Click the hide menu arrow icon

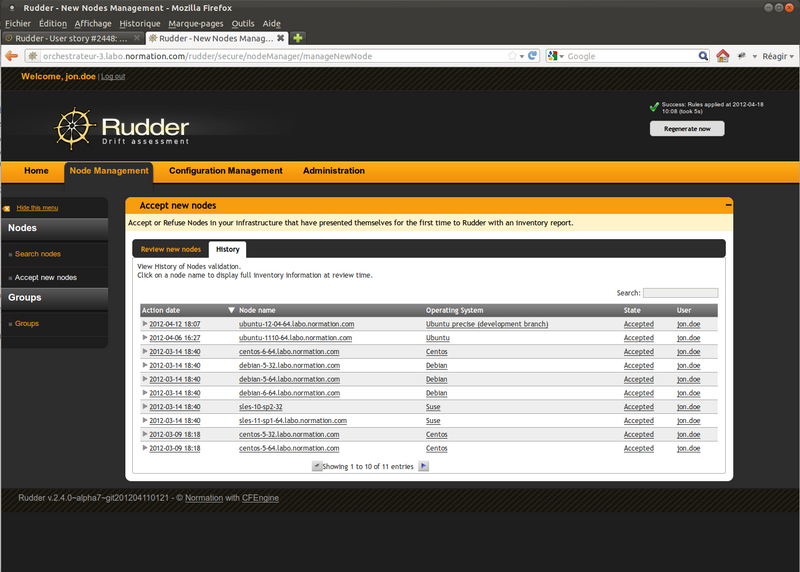pos(7,208)
